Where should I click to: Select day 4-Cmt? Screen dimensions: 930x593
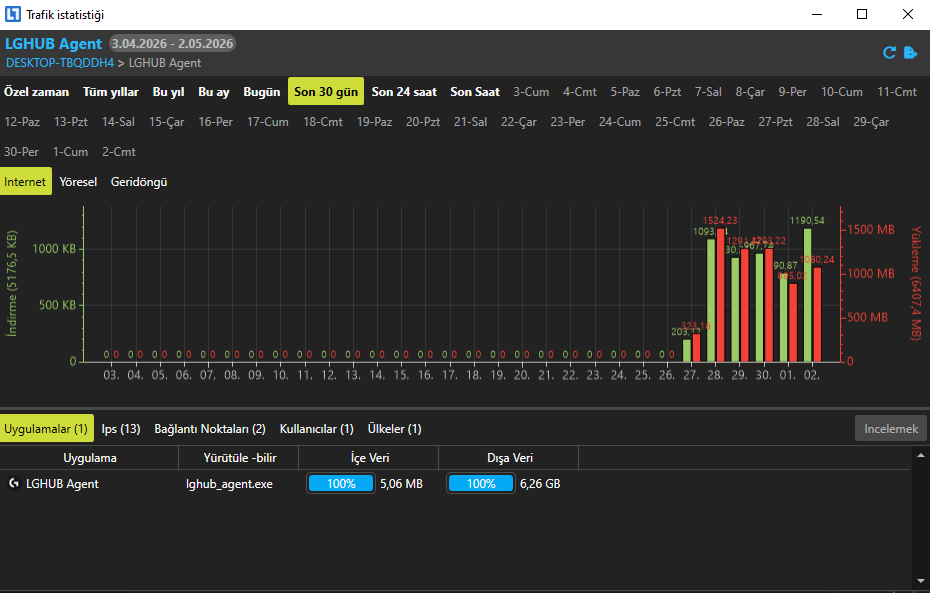[x=579, y=92]
